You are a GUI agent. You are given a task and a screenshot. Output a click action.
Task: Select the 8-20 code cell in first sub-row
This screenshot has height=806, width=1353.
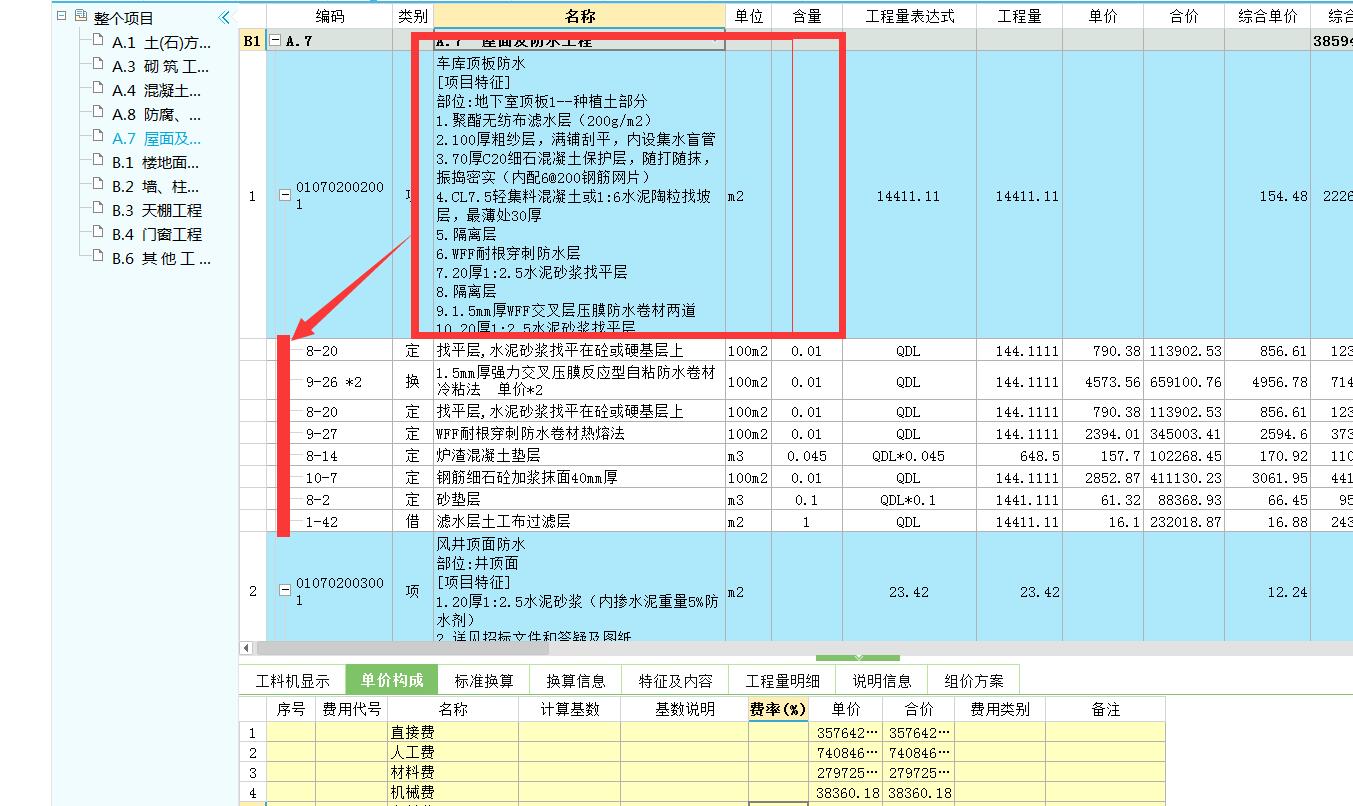tap(329, 350)
